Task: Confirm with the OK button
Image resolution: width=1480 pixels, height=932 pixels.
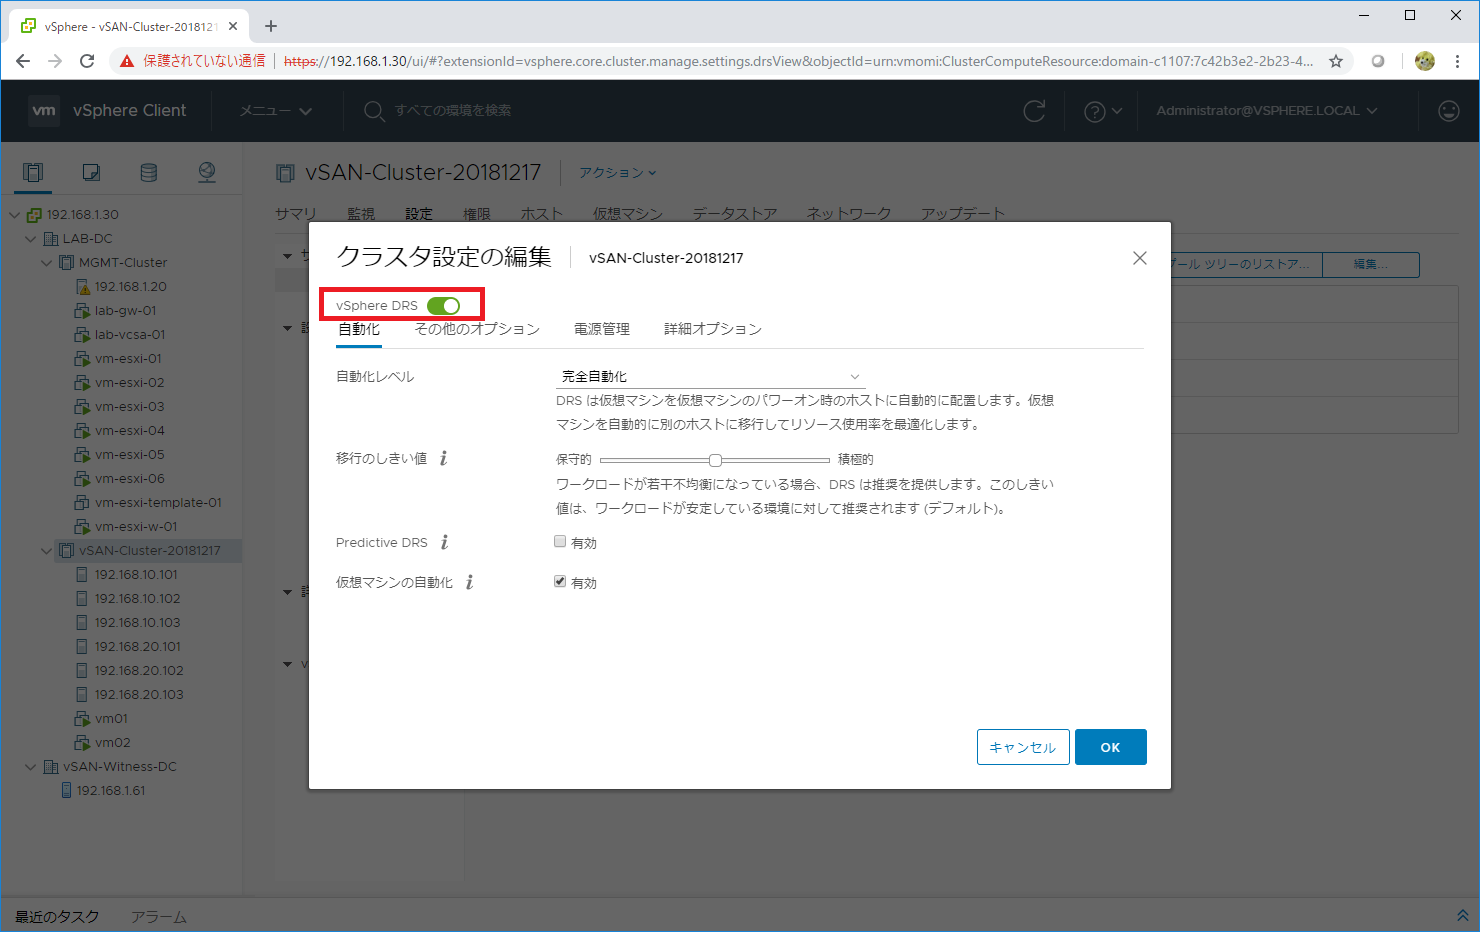Action: coord(1110,747)
